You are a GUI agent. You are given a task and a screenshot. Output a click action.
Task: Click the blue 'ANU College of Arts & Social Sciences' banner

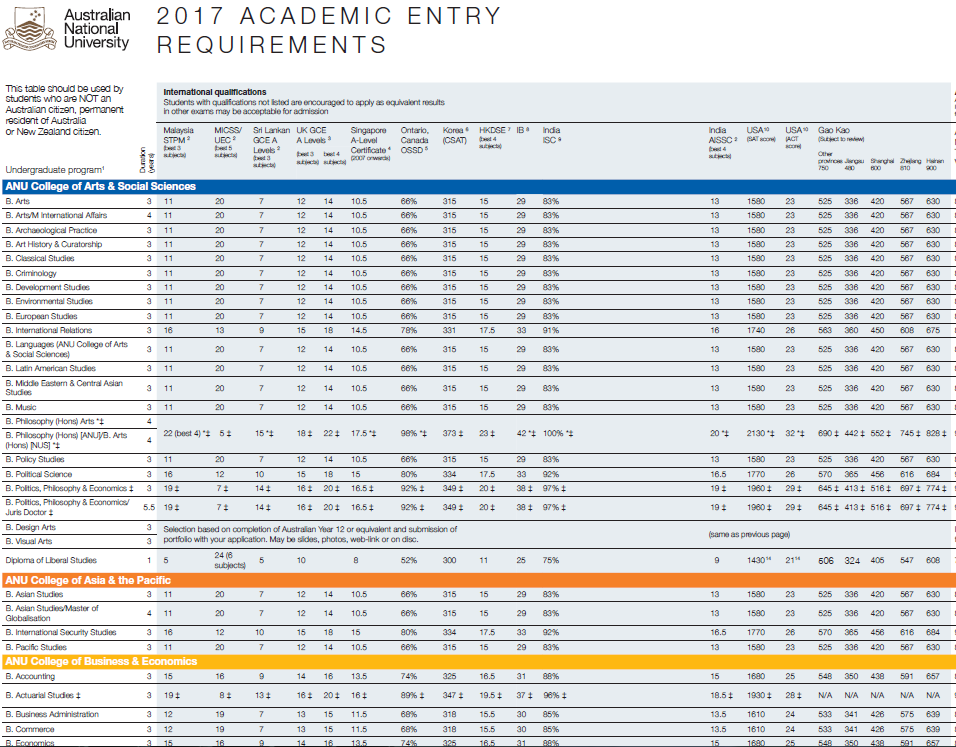click(x=478, y=187)
